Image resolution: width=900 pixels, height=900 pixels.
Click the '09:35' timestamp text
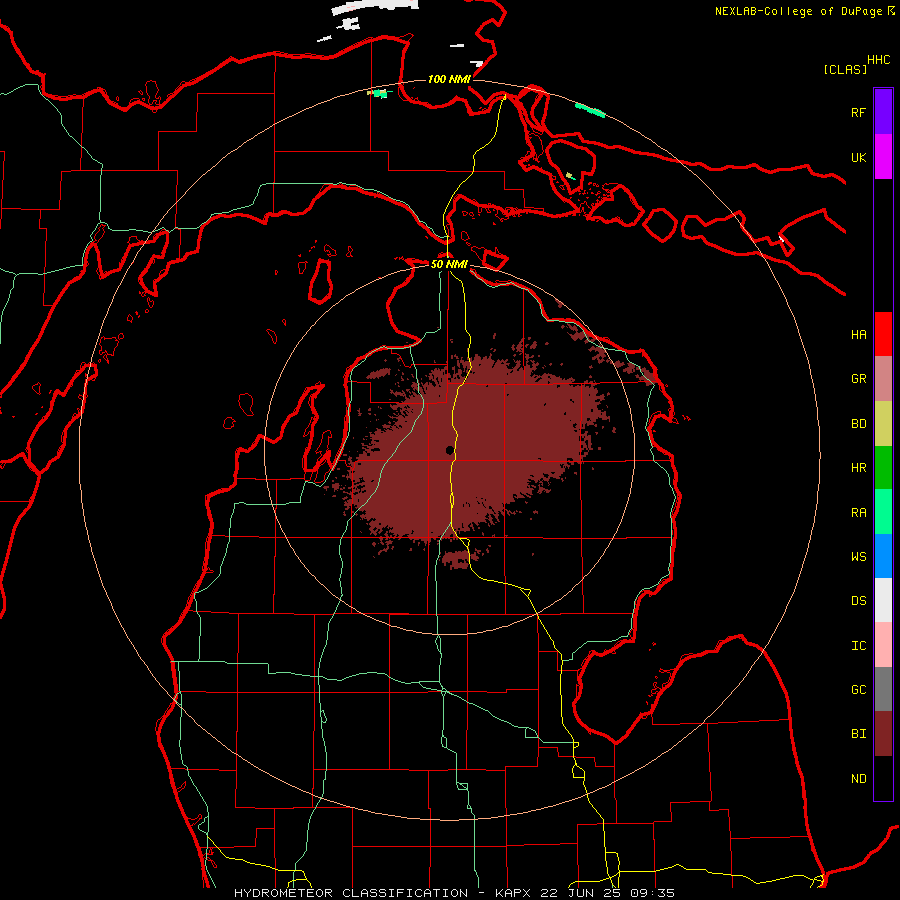pos(652,893)
